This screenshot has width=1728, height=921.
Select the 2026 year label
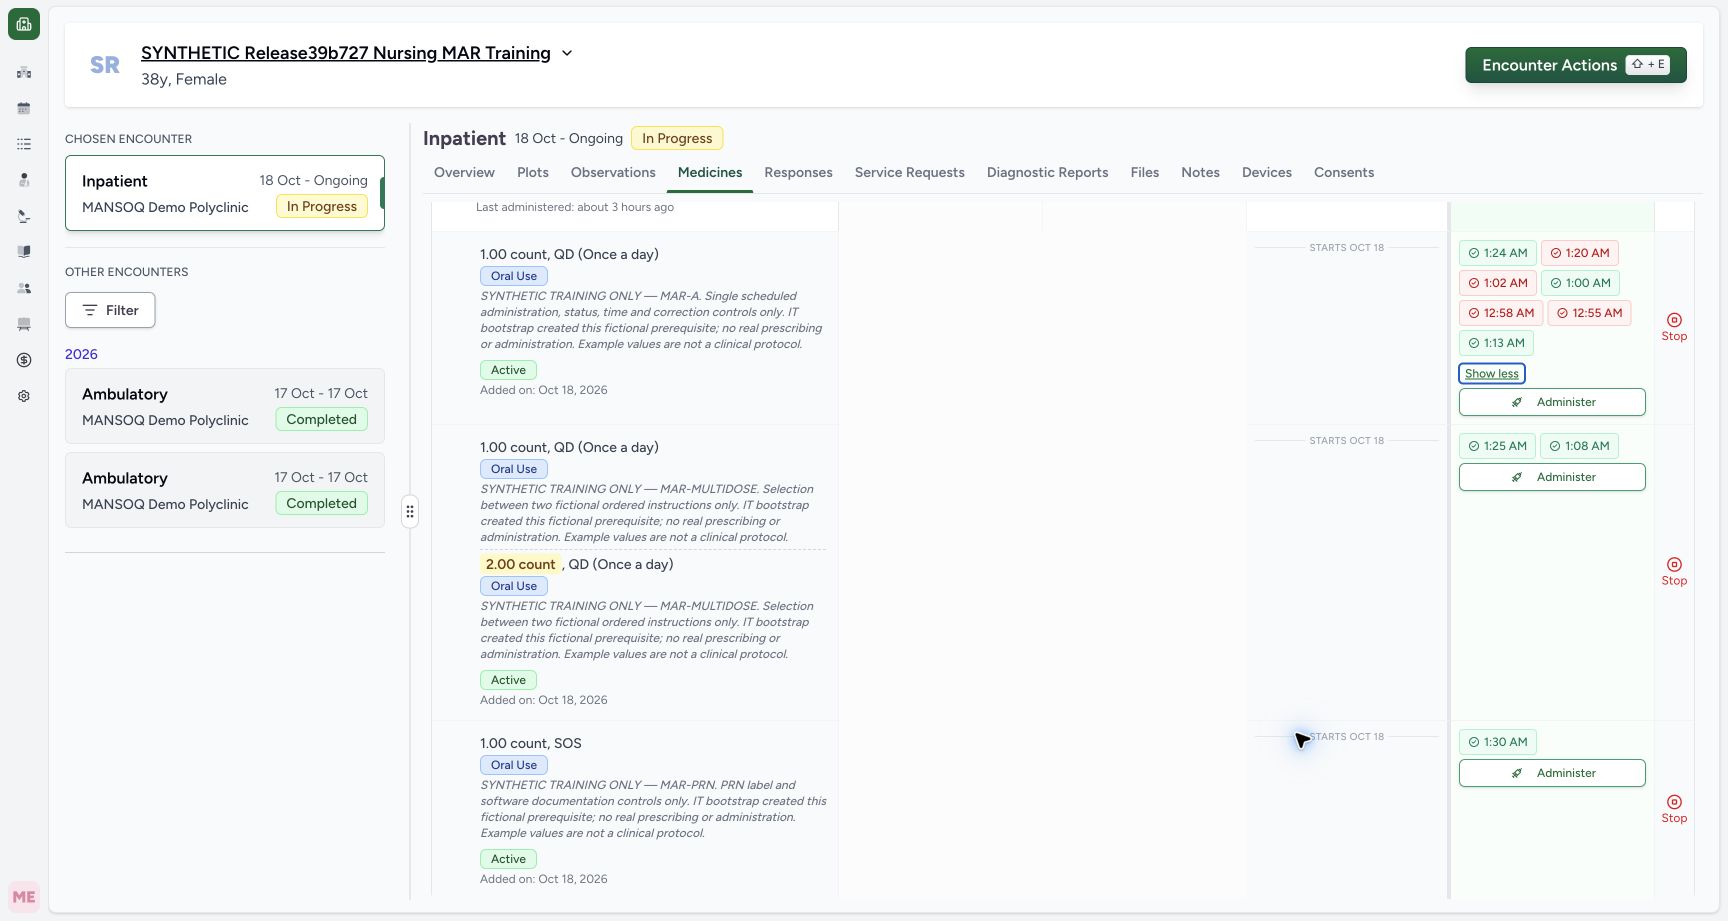click(81, 354)
